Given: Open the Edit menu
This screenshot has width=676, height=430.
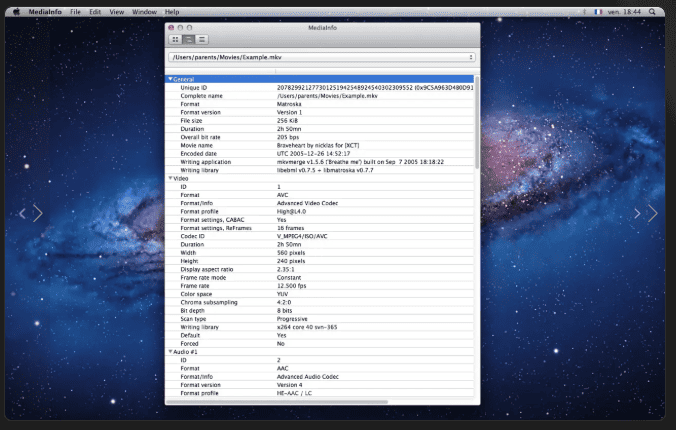Looking at the screenshot, I should pyautogui.click(x=95, y=12).
